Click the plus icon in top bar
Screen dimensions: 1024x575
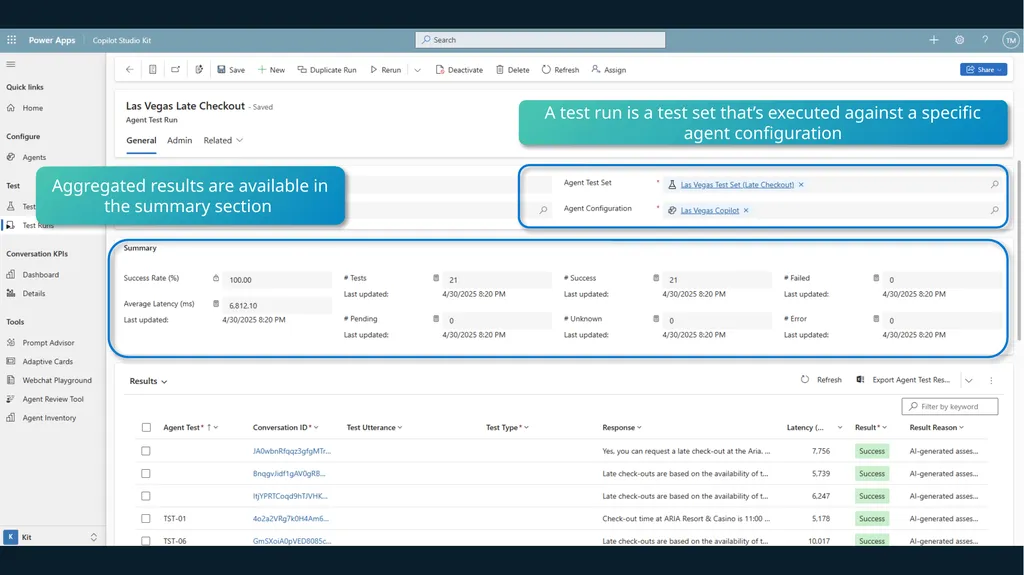click(x=934, y=40)
